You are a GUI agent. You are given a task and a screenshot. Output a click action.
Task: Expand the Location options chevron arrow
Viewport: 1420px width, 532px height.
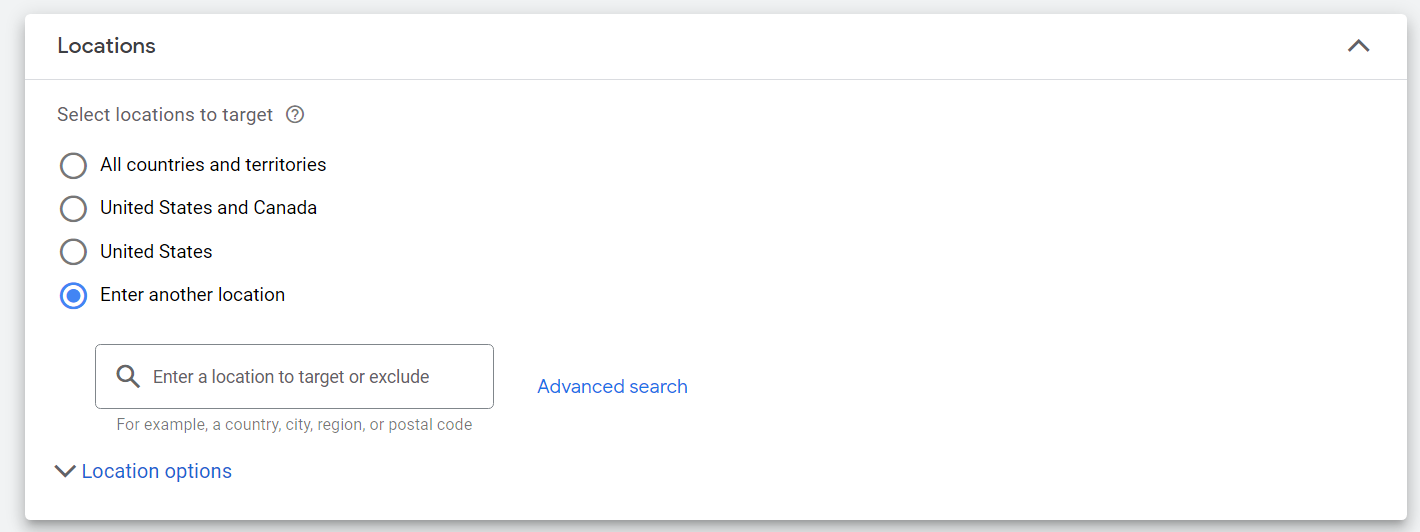coord(65,471)
